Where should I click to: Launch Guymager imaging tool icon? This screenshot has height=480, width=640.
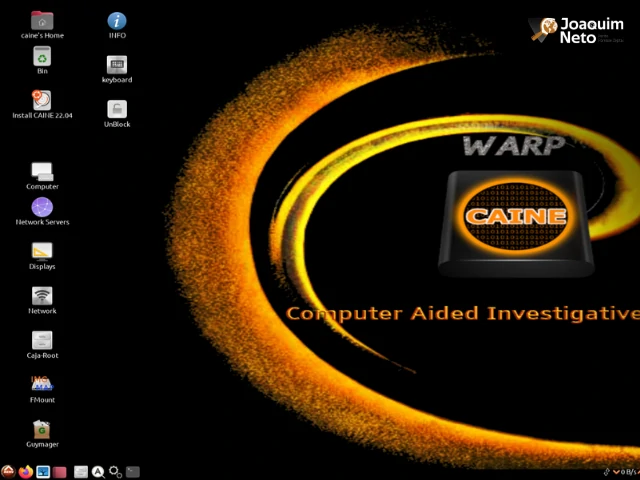tap(42, 429)
